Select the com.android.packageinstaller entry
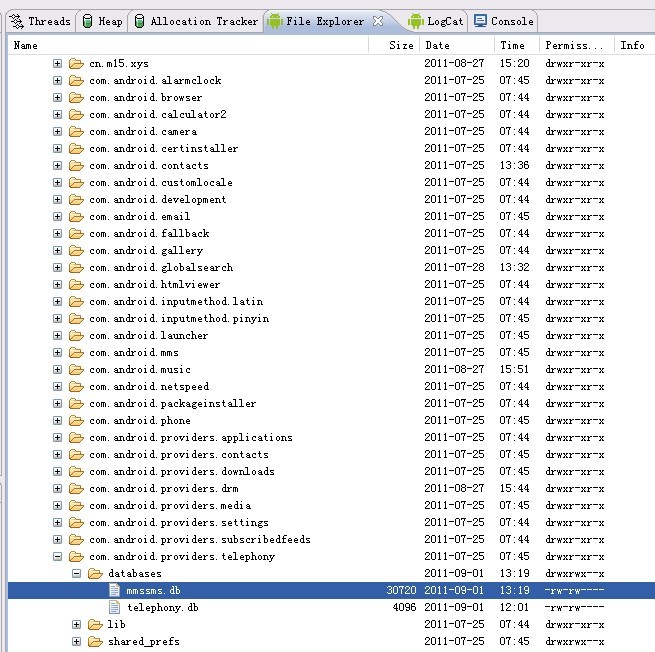 (173, 403)
